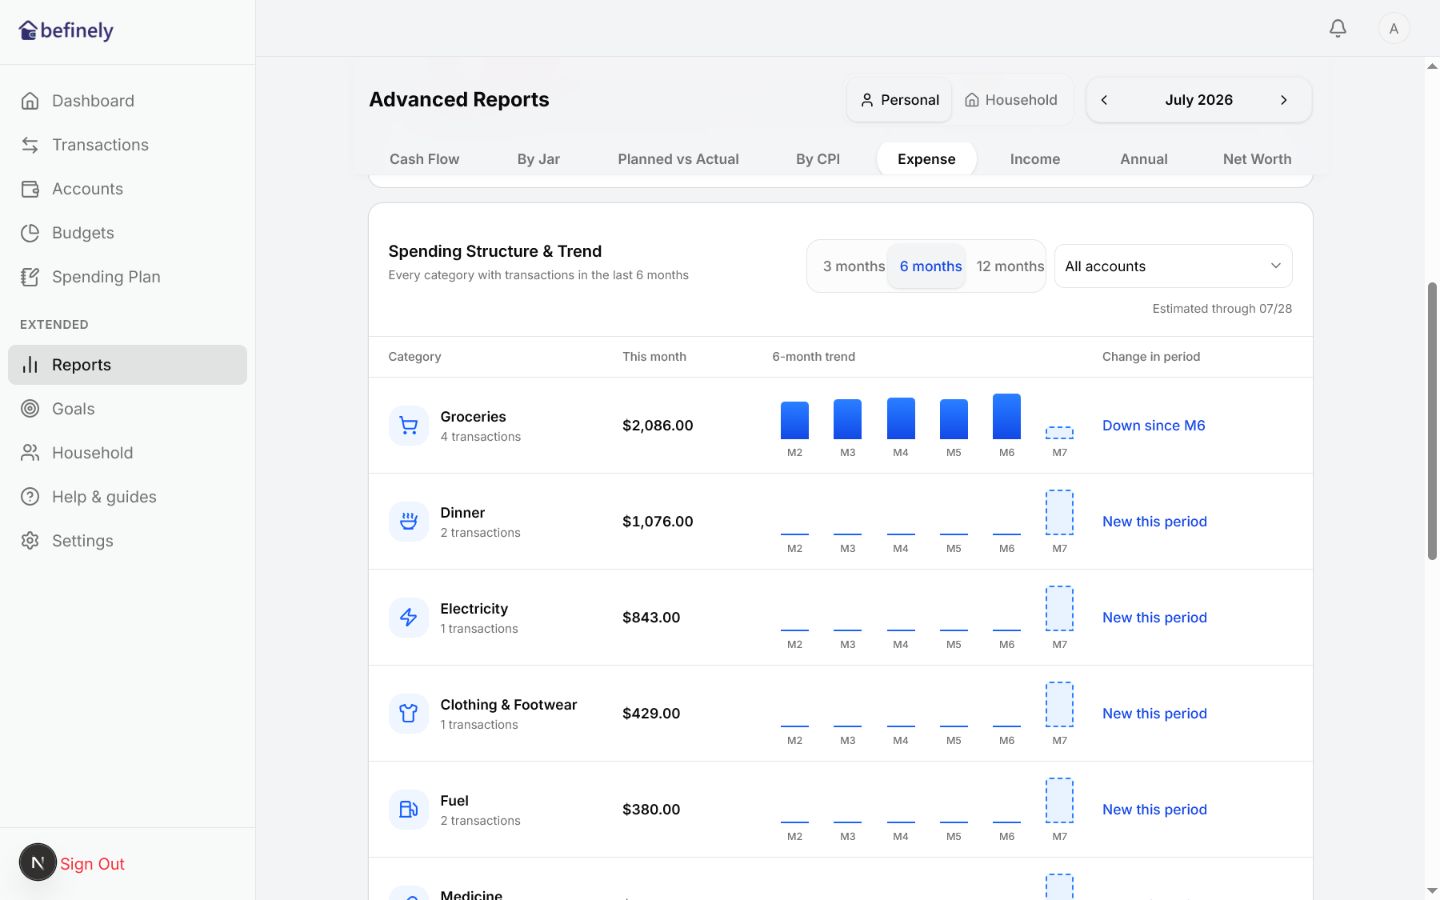Click the Clothing & Footwear category name

pos(508,705)
